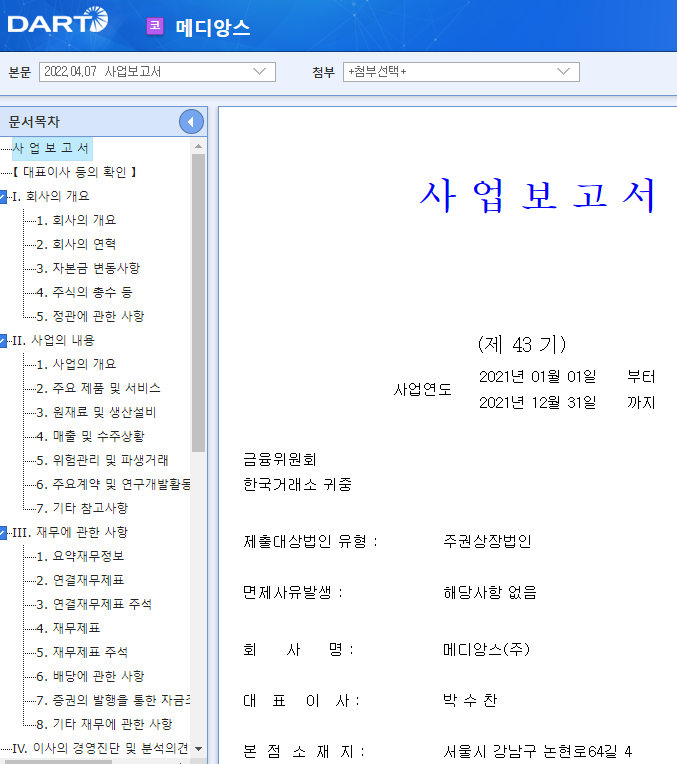Click the address 서울시 강남구 논현로64길 4
The height and width of the screenshot is (764, 677).
coord(538,751)
